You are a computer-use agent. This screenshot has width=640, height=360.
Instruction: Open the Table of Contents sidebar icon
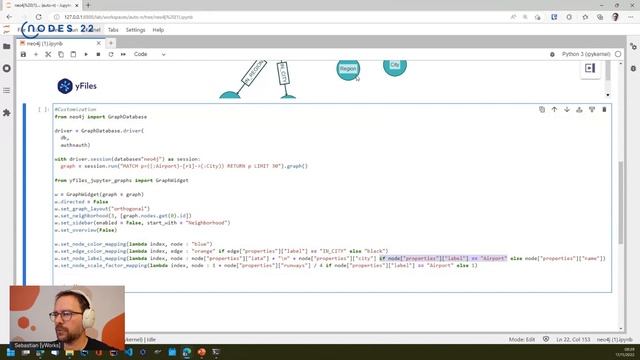pos(7,90)
